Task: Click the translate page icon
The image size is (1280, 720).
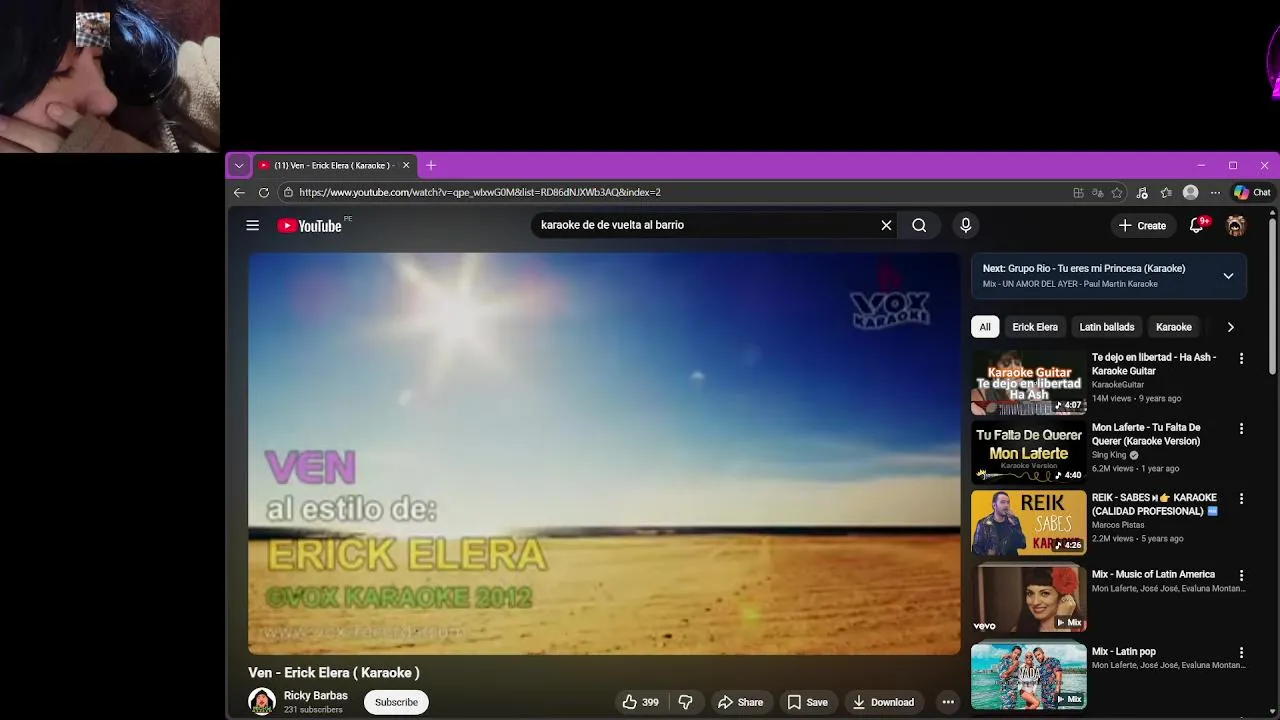Action: coord(1097,192)
